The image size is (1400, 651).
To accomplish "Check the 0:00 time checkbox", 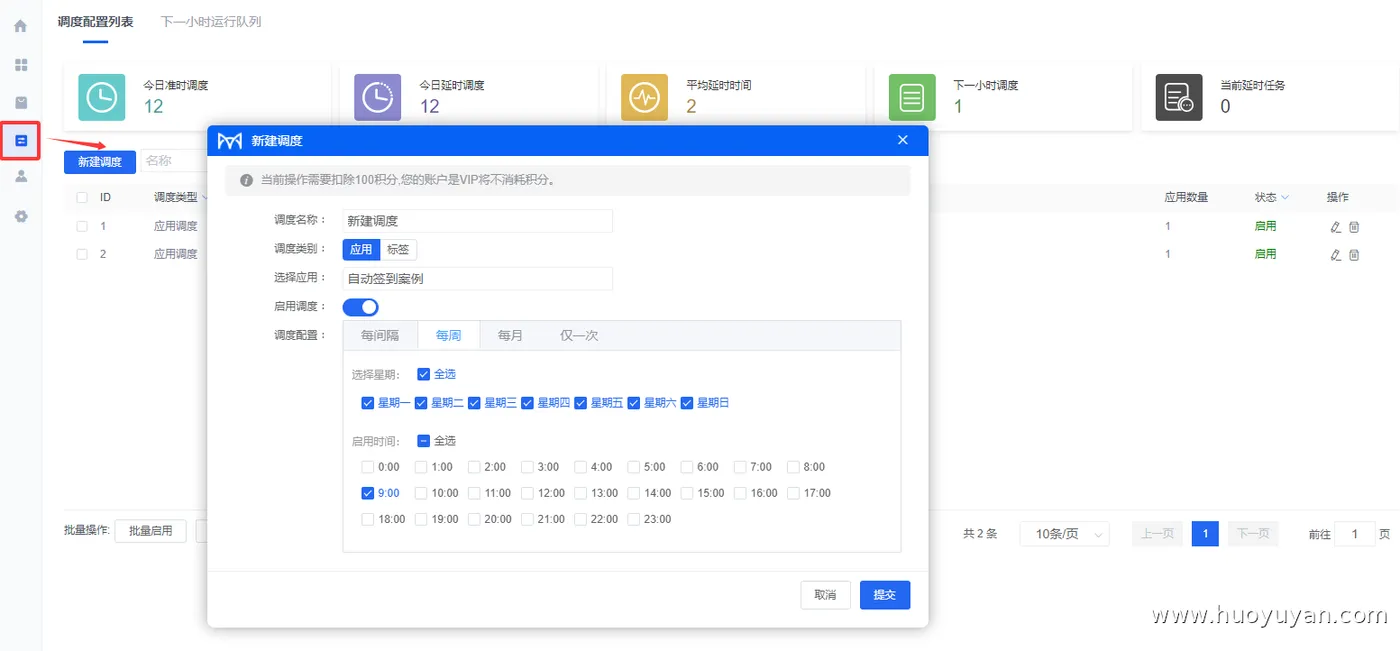I will click(368, 467).
